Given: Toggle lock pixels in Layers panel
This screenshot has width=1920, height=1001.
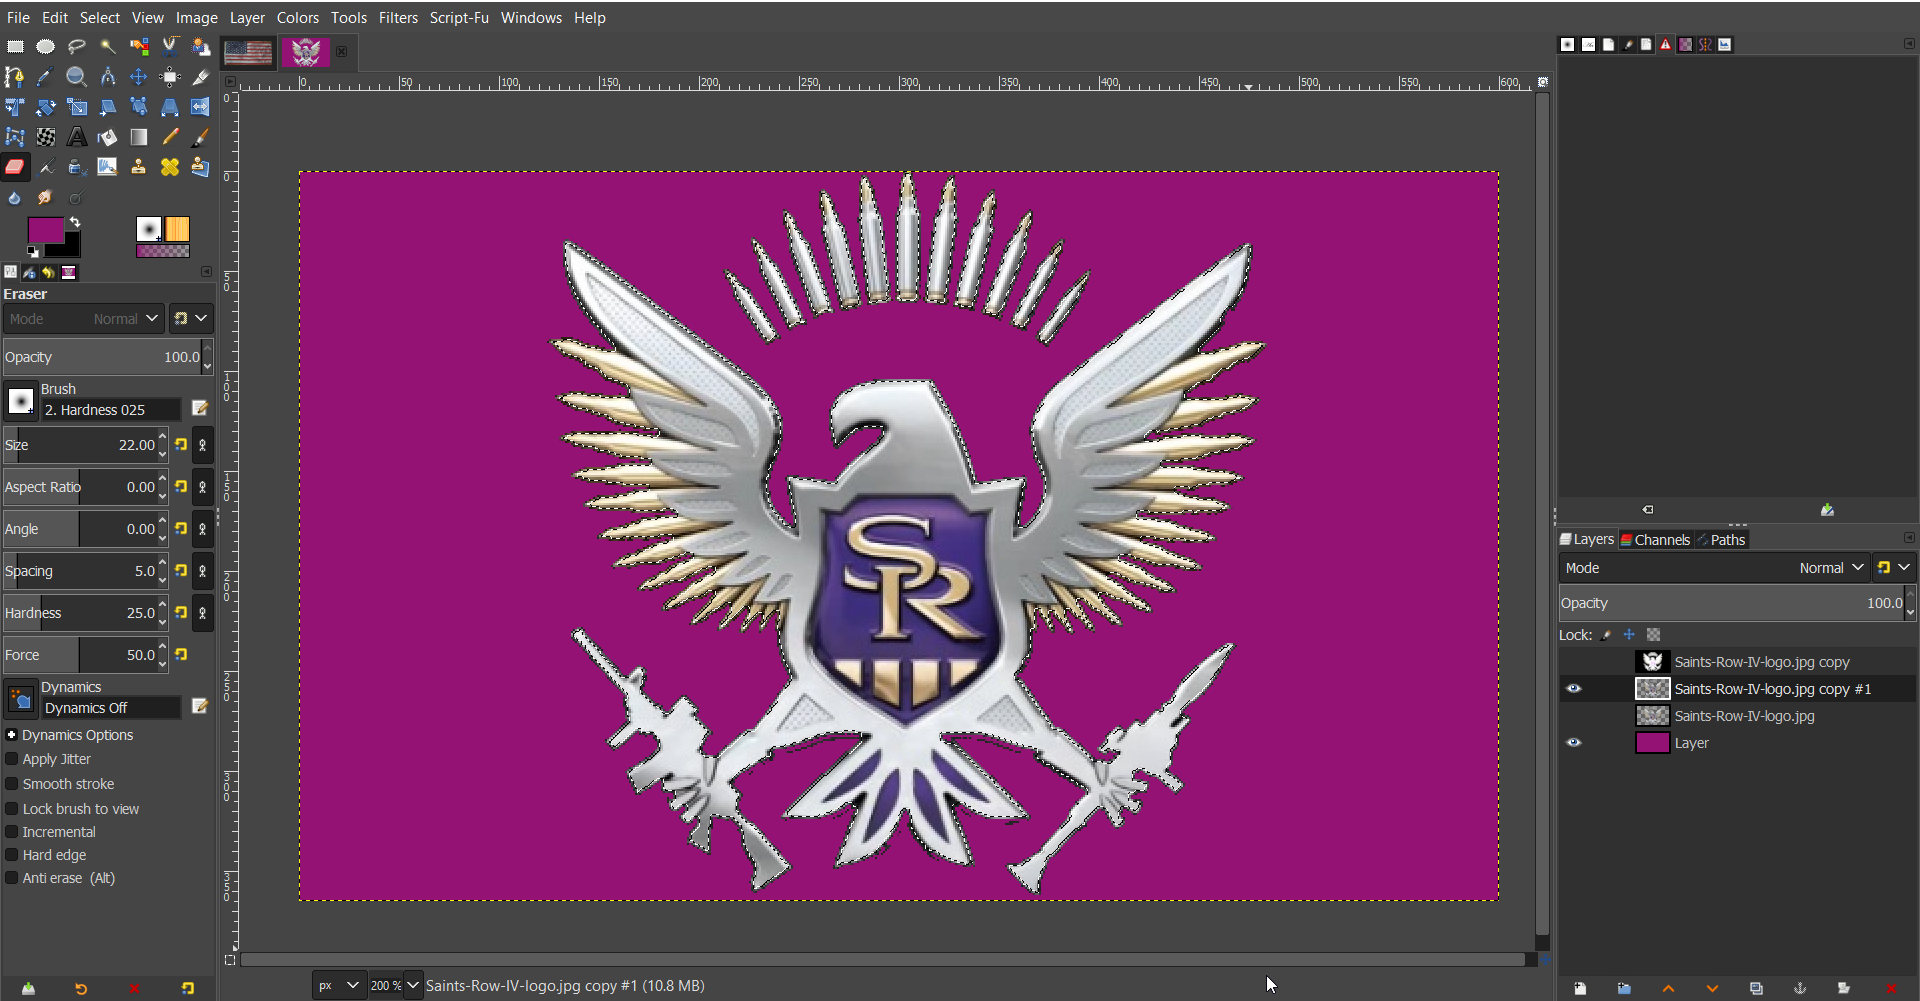Looking at the screenshot, I should (x=1606, y=635).
